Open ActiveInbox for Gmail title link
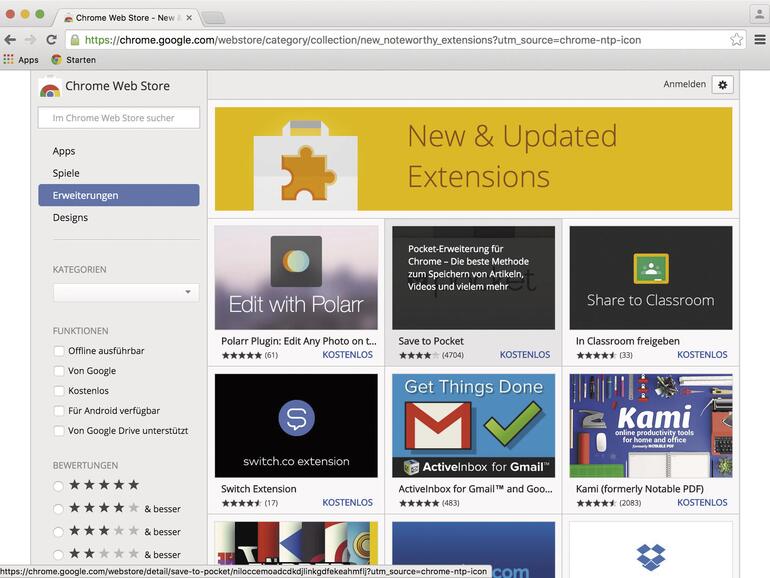770x578 pixels. point(475,489)
